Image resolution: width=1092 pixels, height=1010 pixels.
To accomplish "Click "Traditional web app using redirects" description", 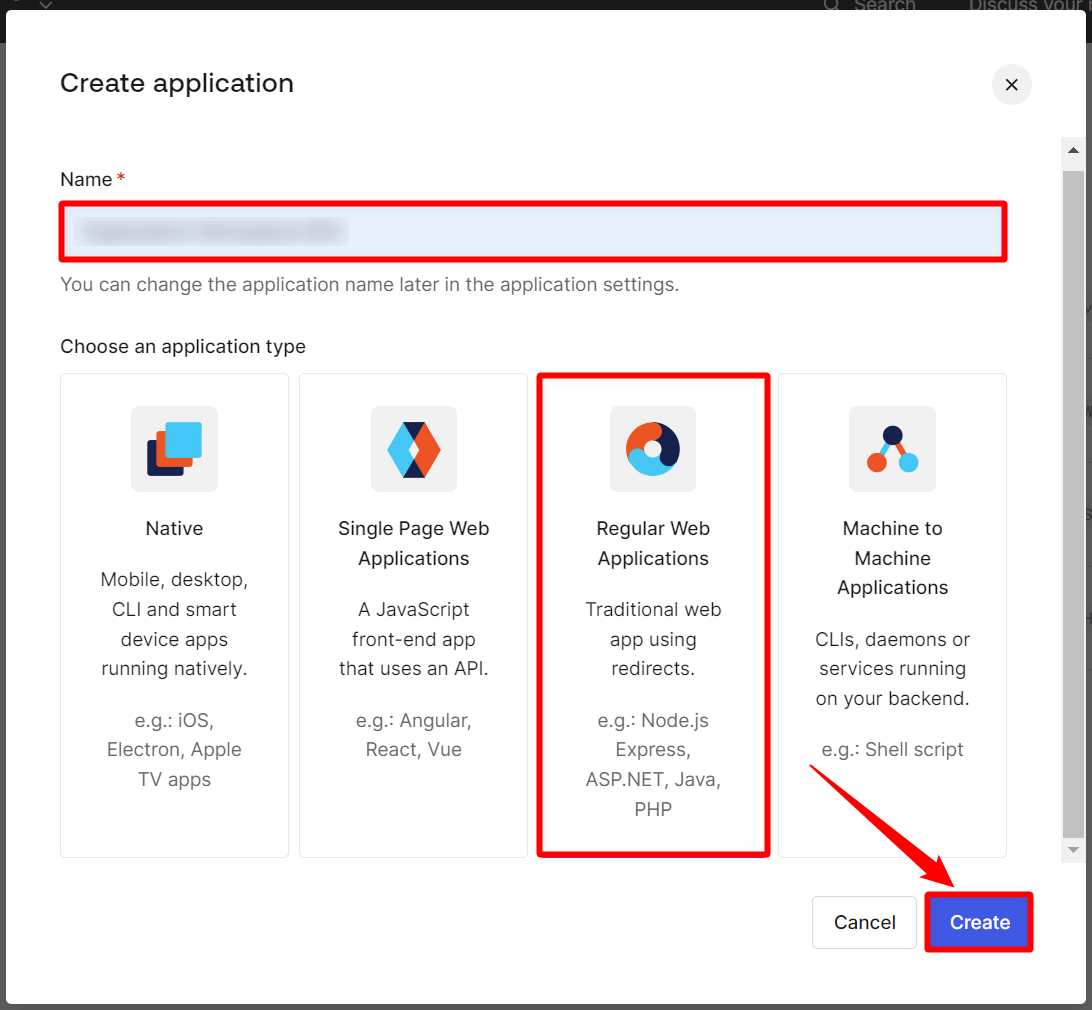I will [x=653, y=639].
